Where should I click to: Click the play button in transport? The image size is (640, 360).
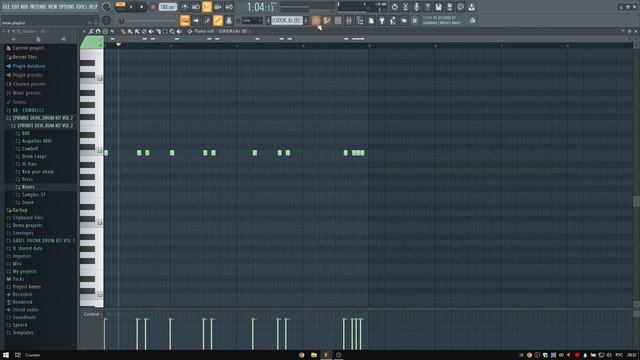click(131, 7)
